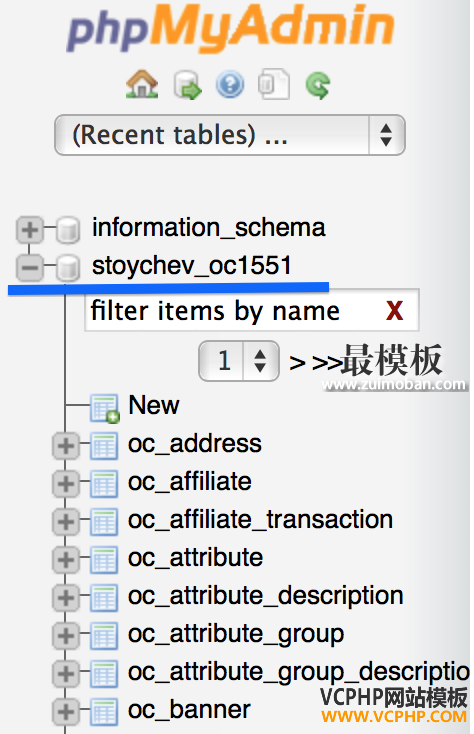Open the phpMyAdmin documentation question-mark icon
The image size is (474, 734).
pyautogui.click(x=230, y=85)
